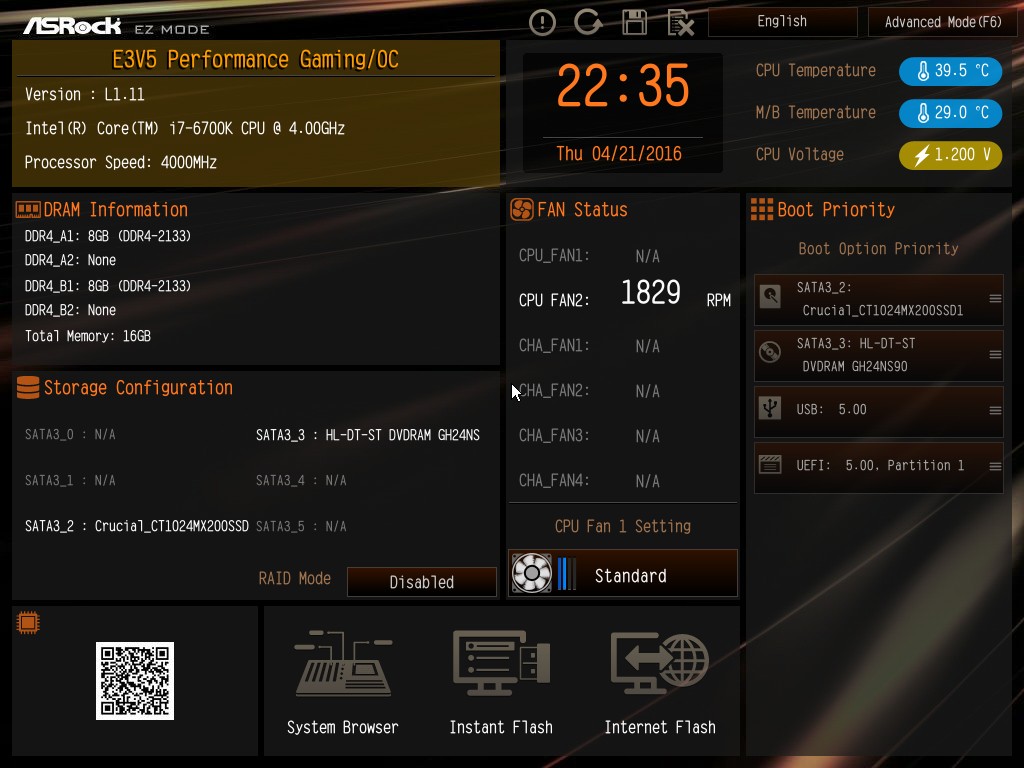Open CPU Fan 1 Setting Standard dropdown
The image size is (1024, 768).
coord(623,573)
